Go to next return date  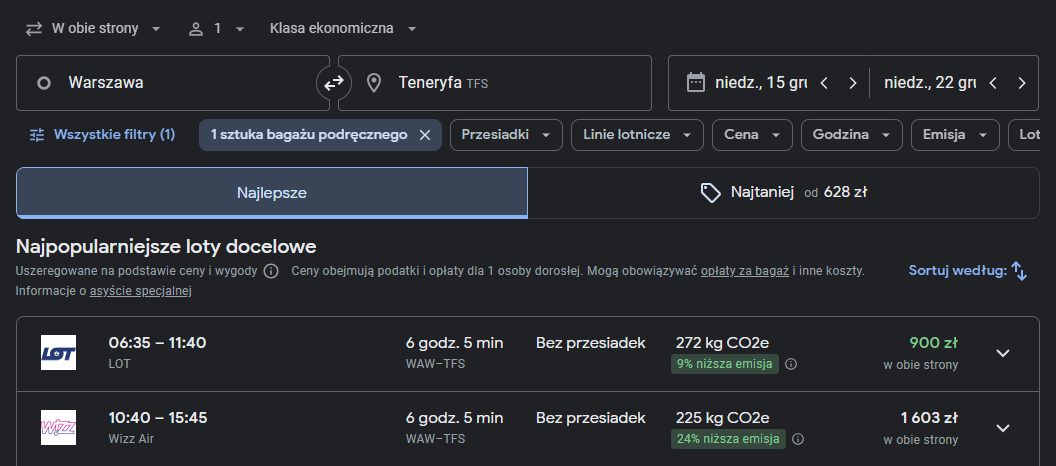click(x=1022, y=83)
